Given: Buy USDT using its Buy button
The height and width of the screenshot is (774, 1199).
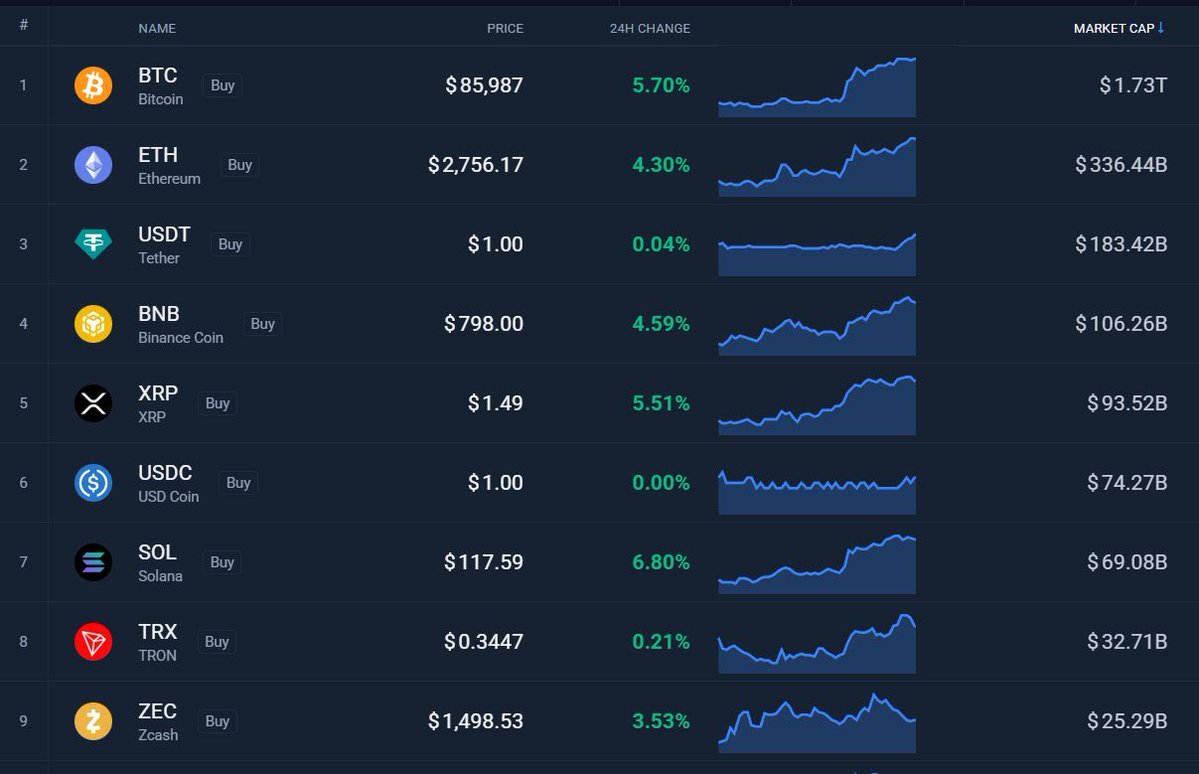Looking at the screenshot, I should [x=230, y=244].
